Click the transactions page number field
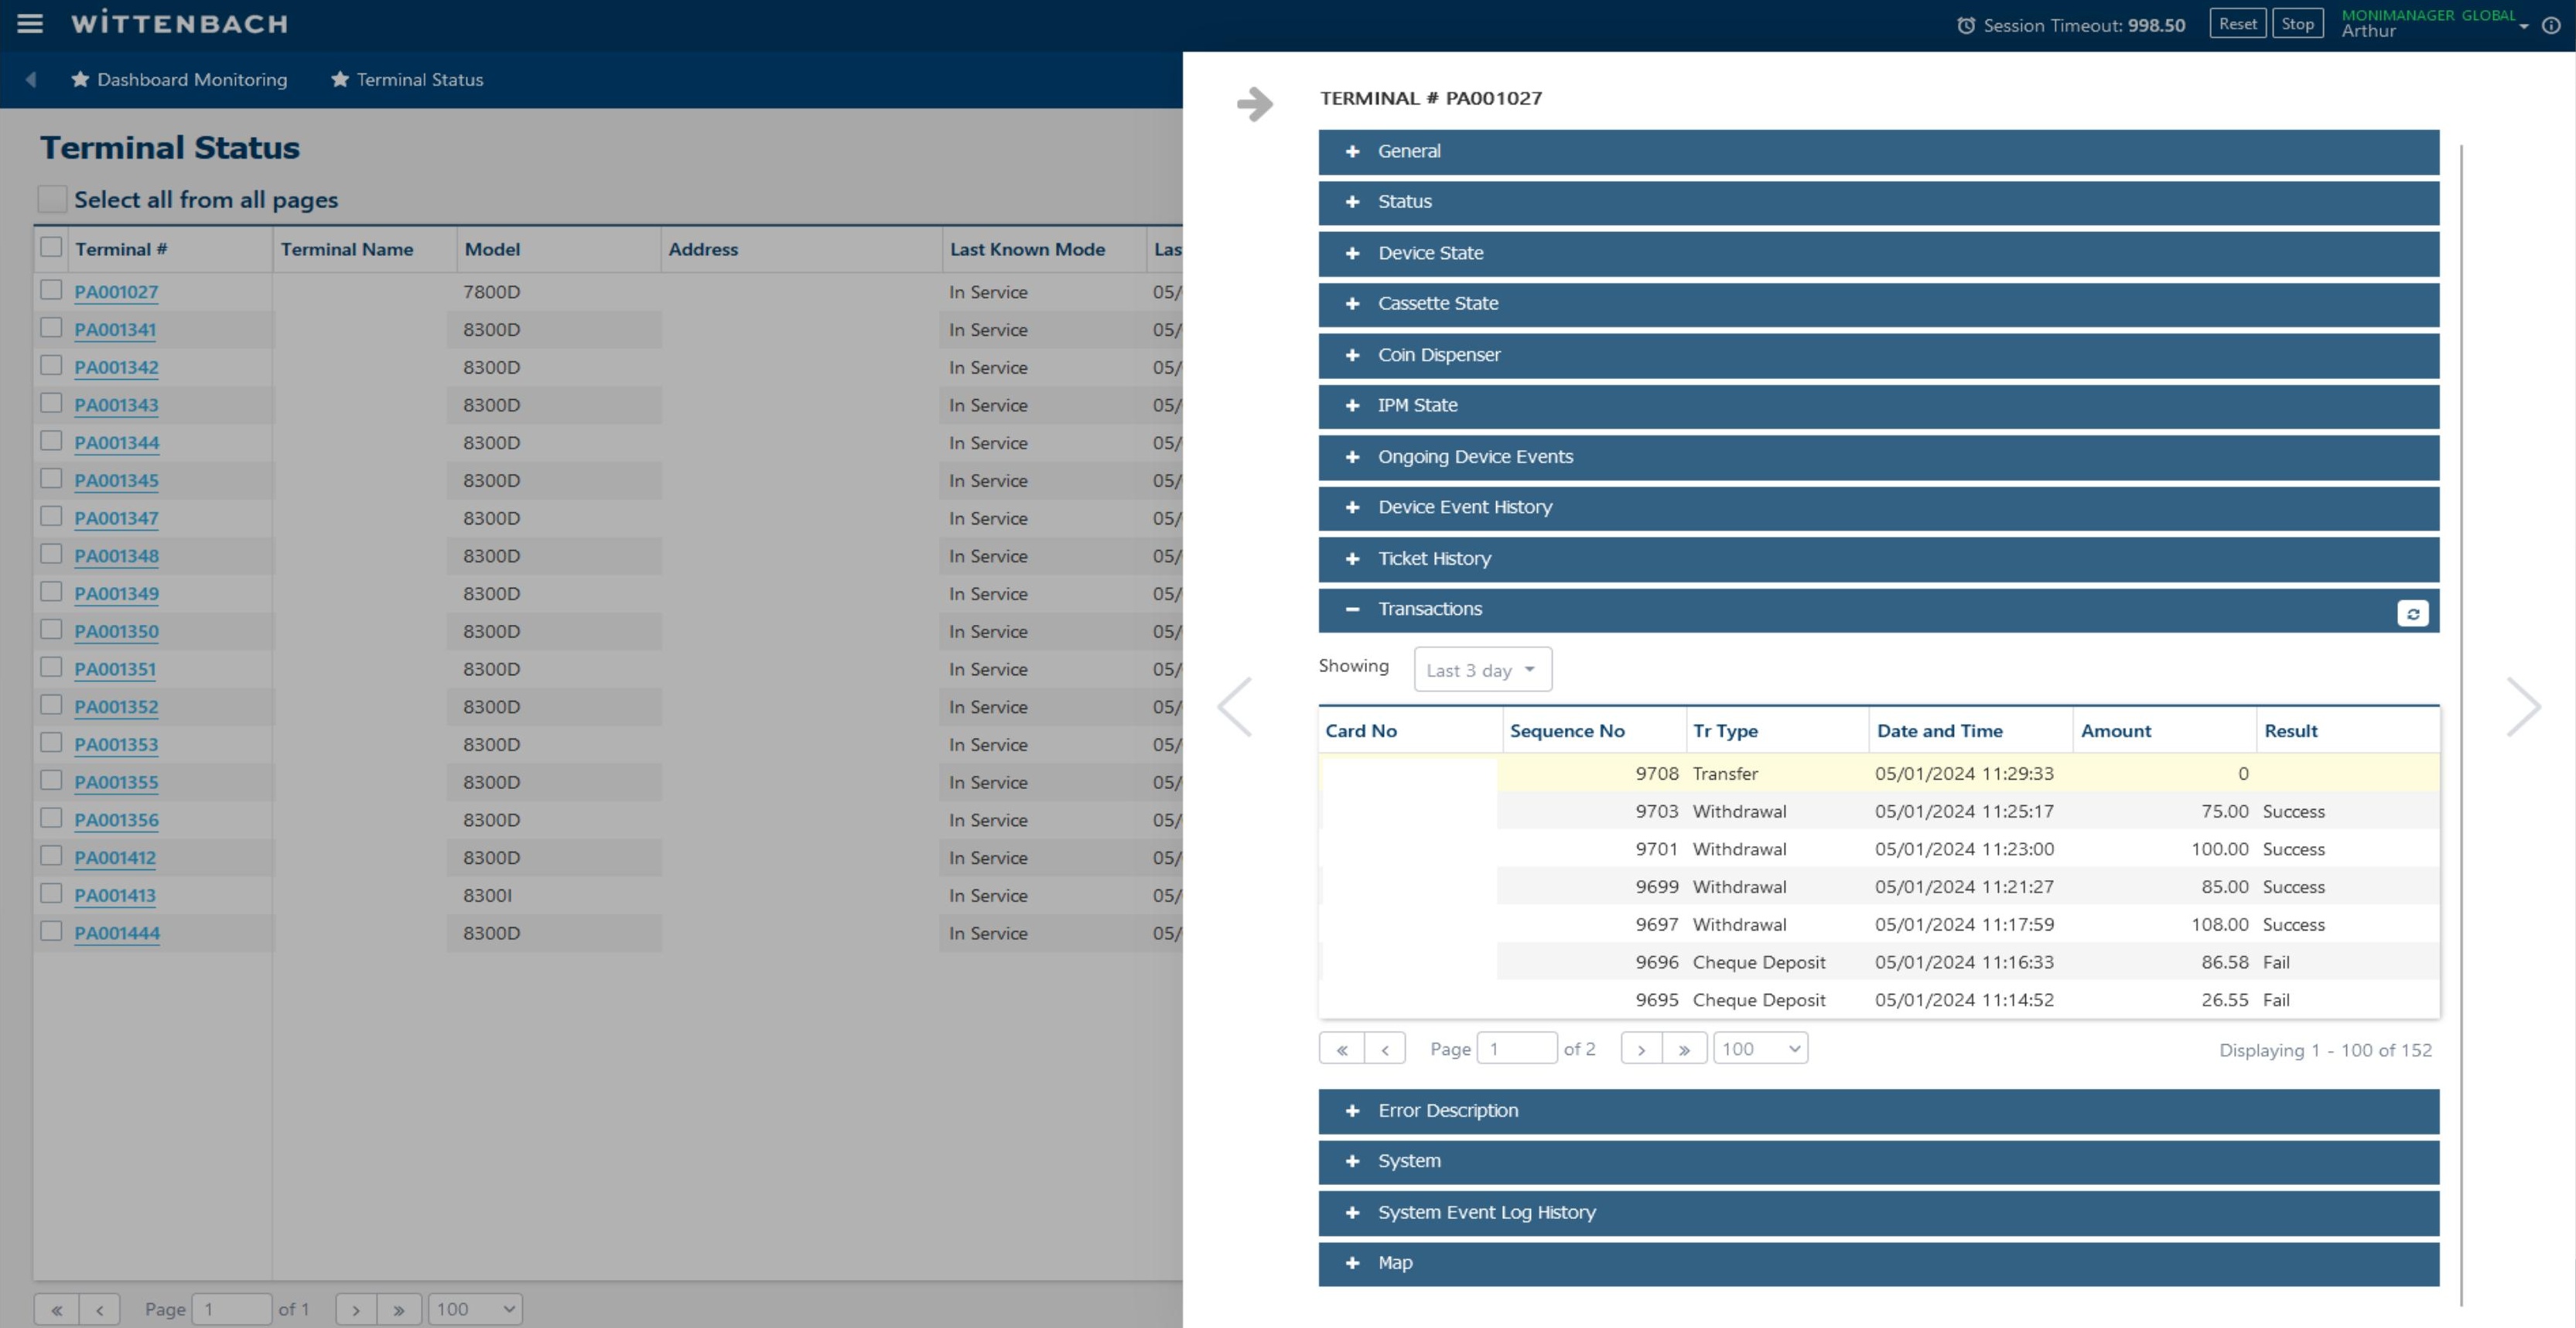This screenshot has height=1328, width=2576. (x=1516, y=1048)
